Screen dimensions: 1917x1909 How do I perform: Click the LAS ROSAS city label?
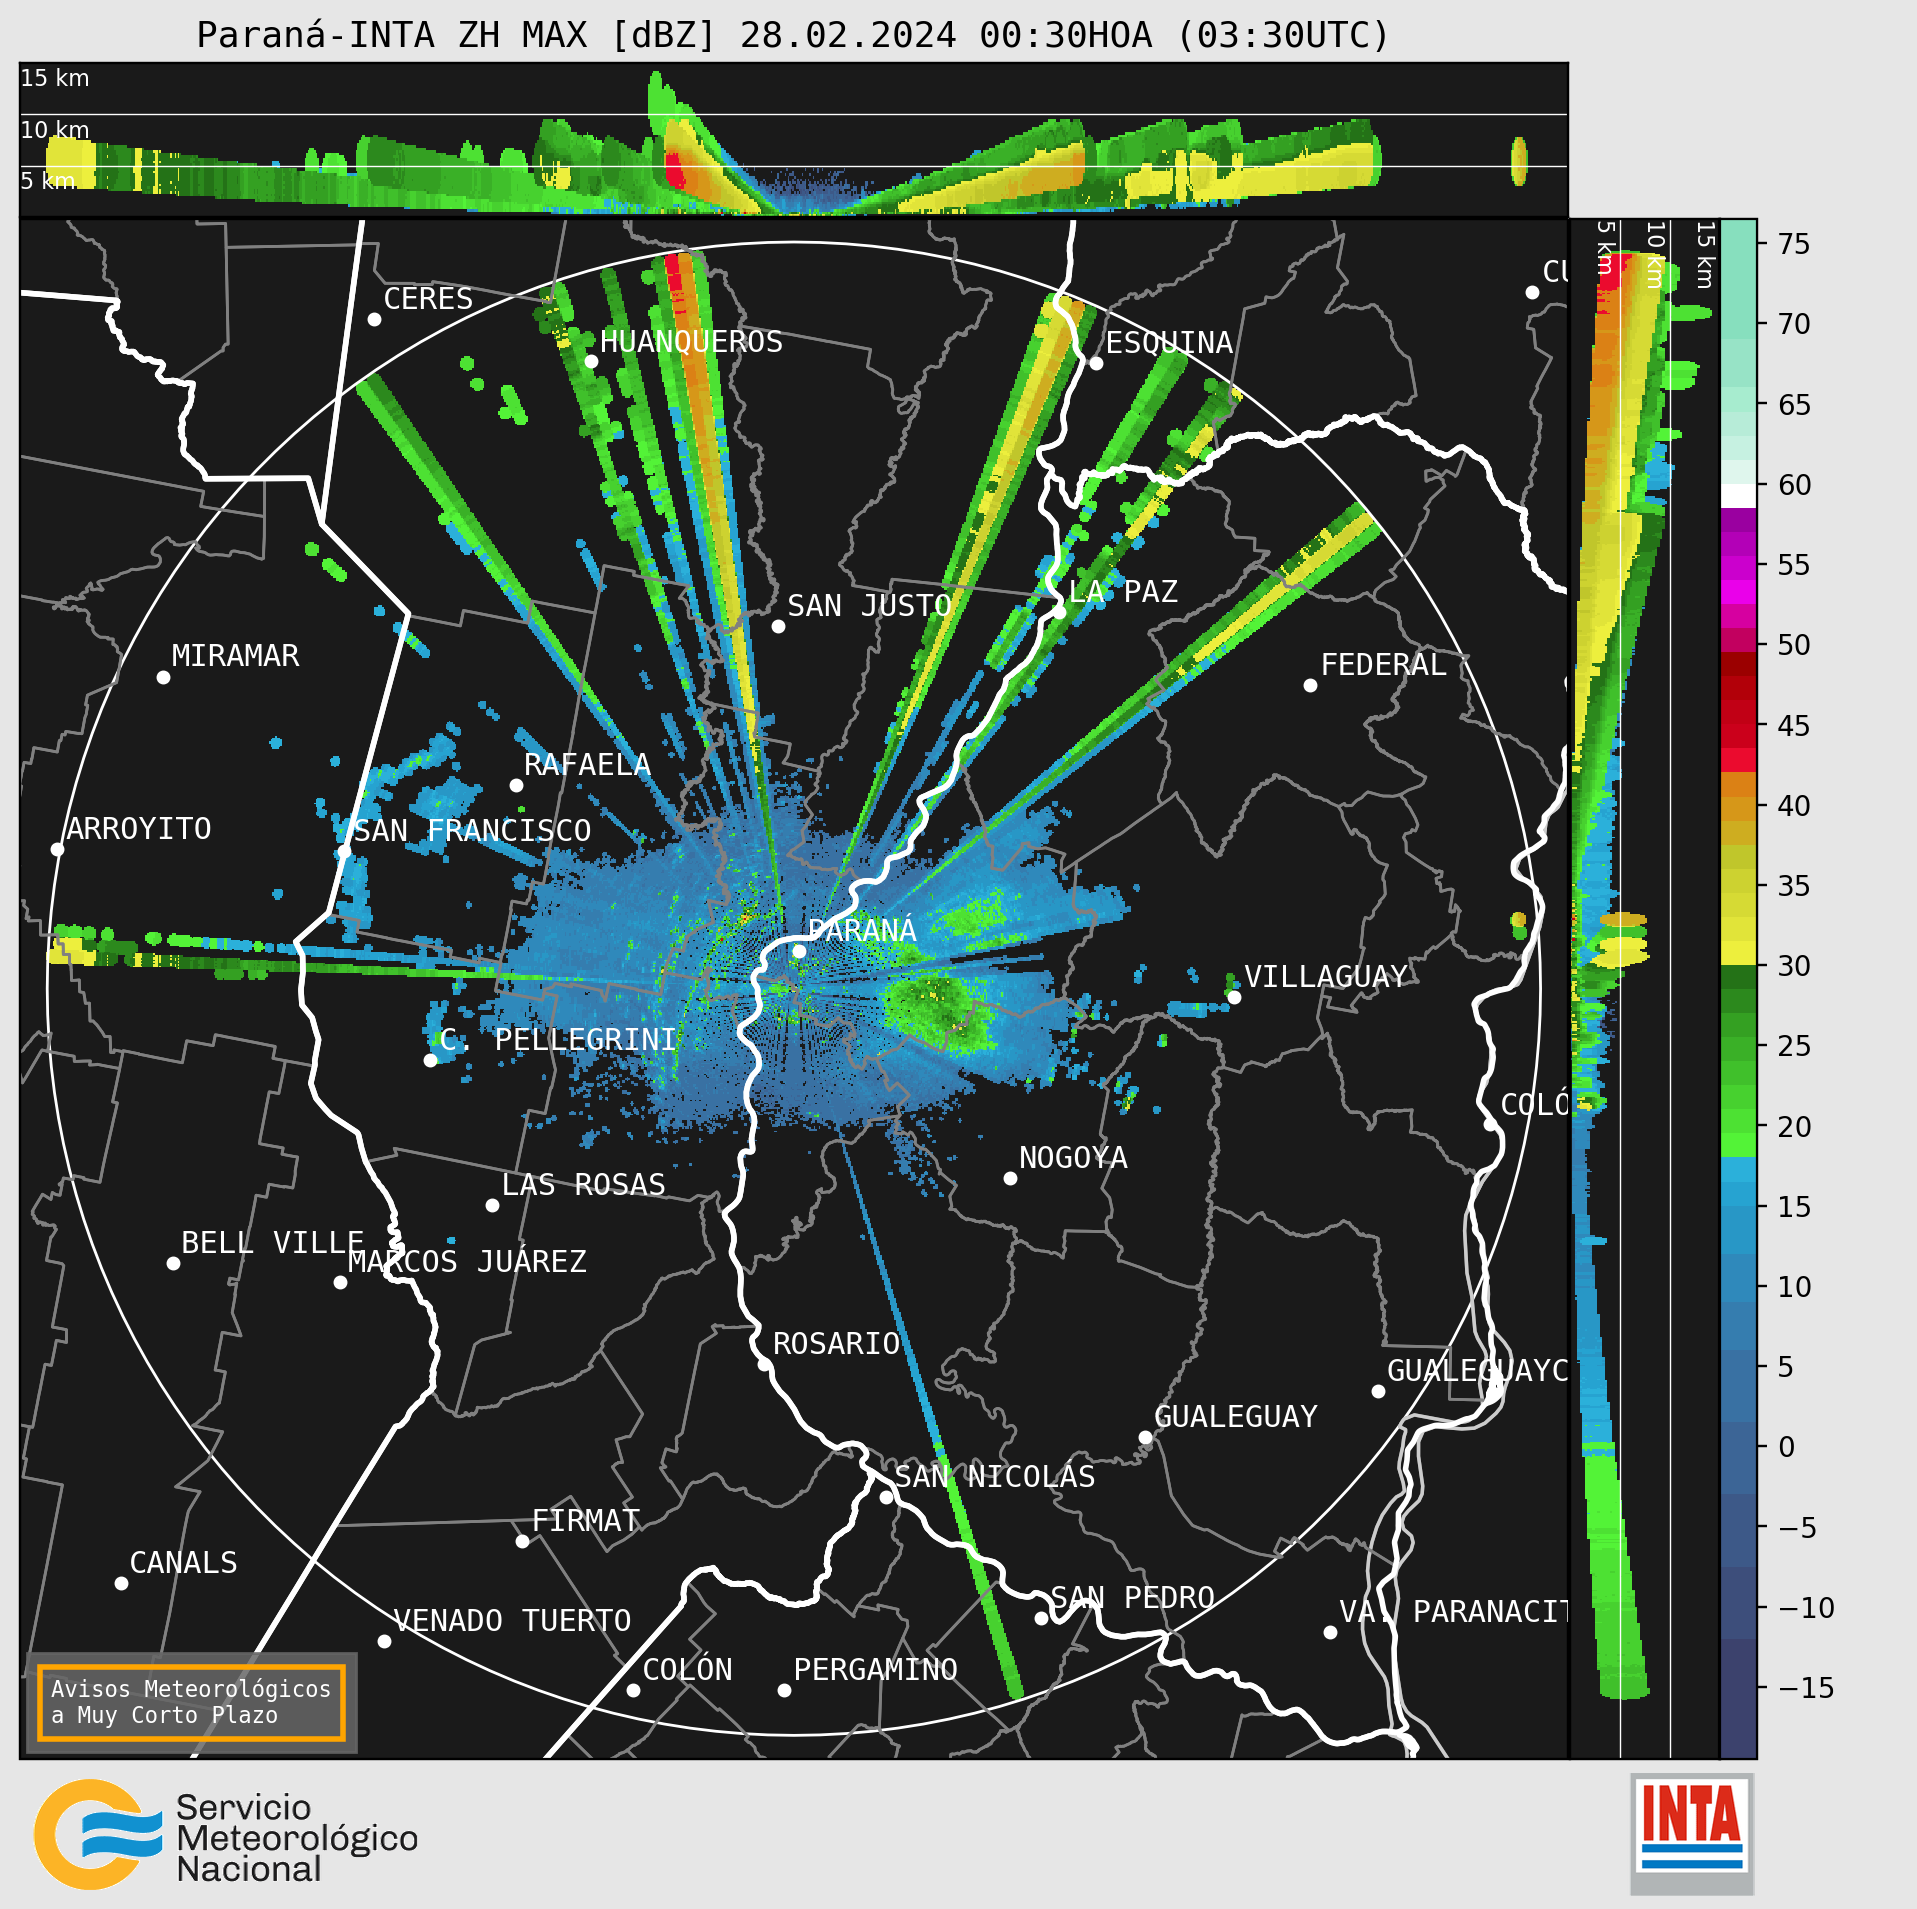click(x=583, y=1185)
